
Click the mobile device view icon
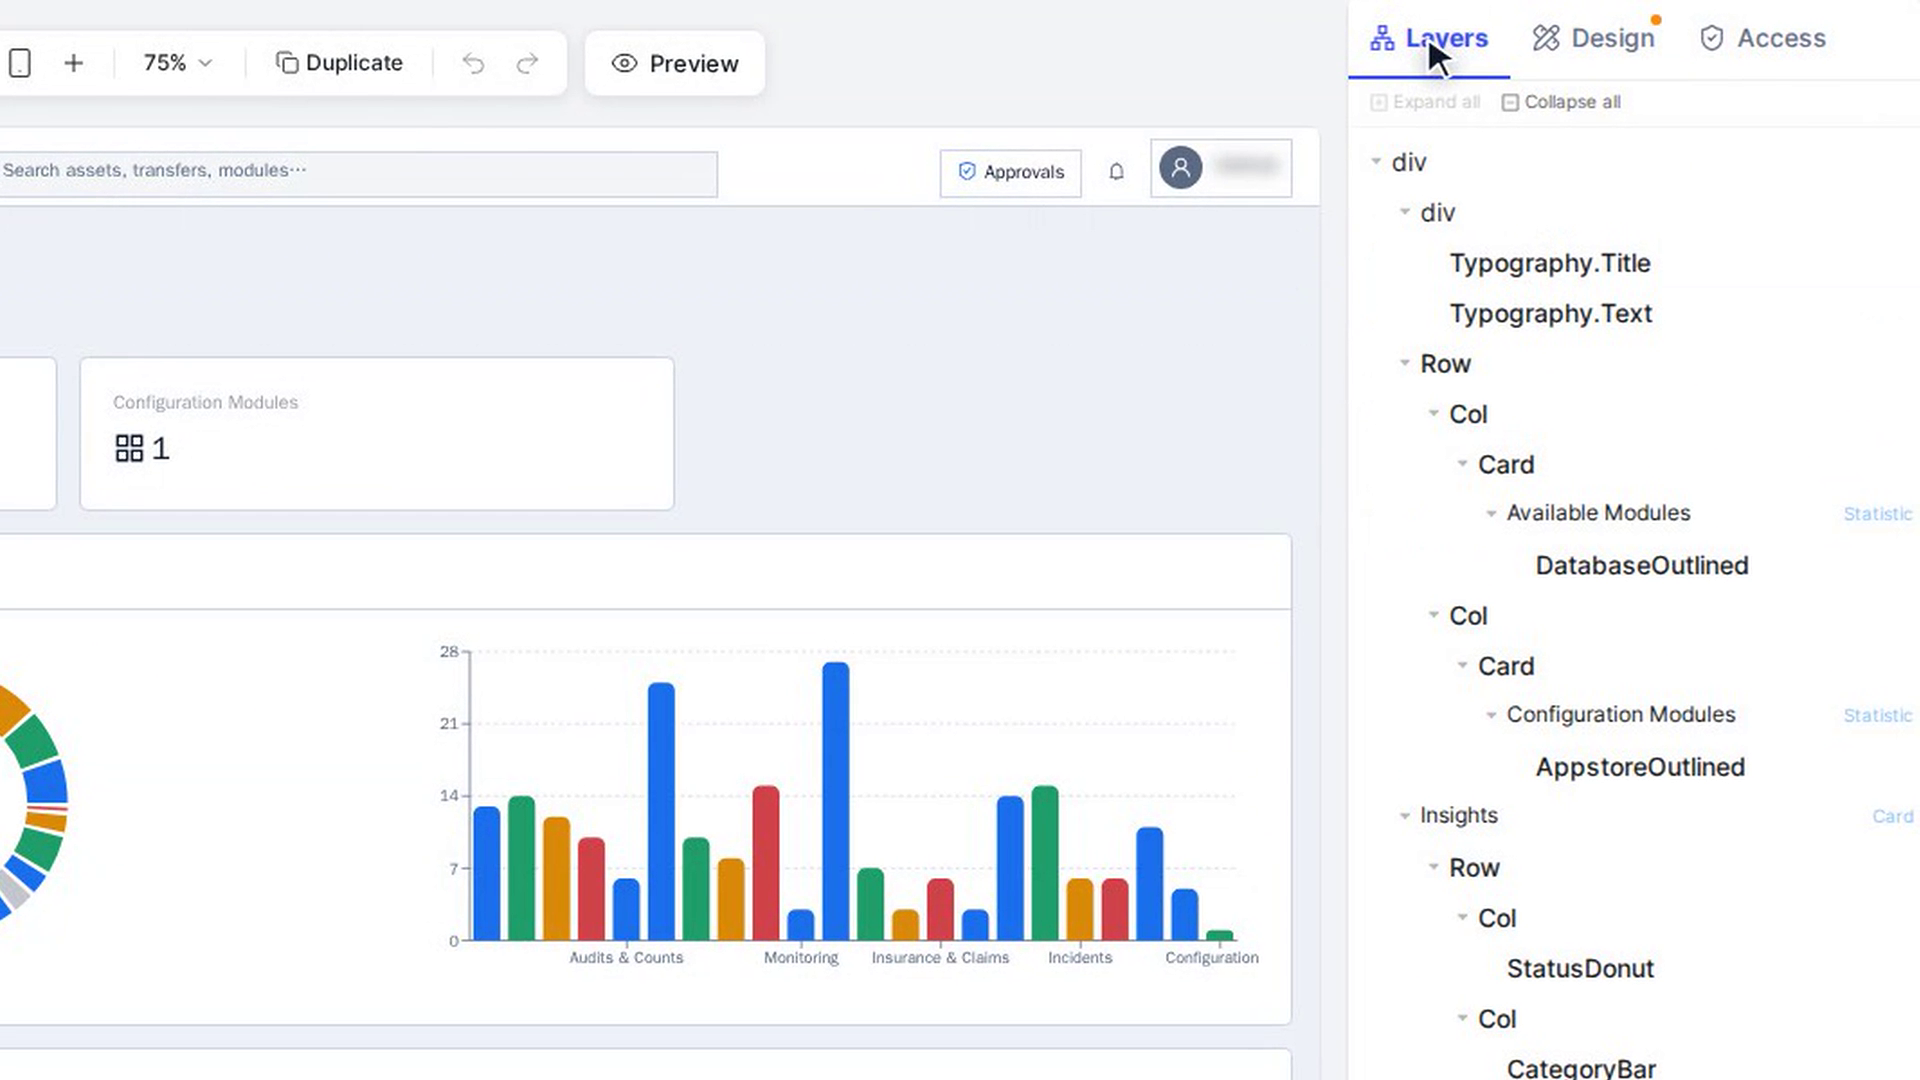point(20,63)
